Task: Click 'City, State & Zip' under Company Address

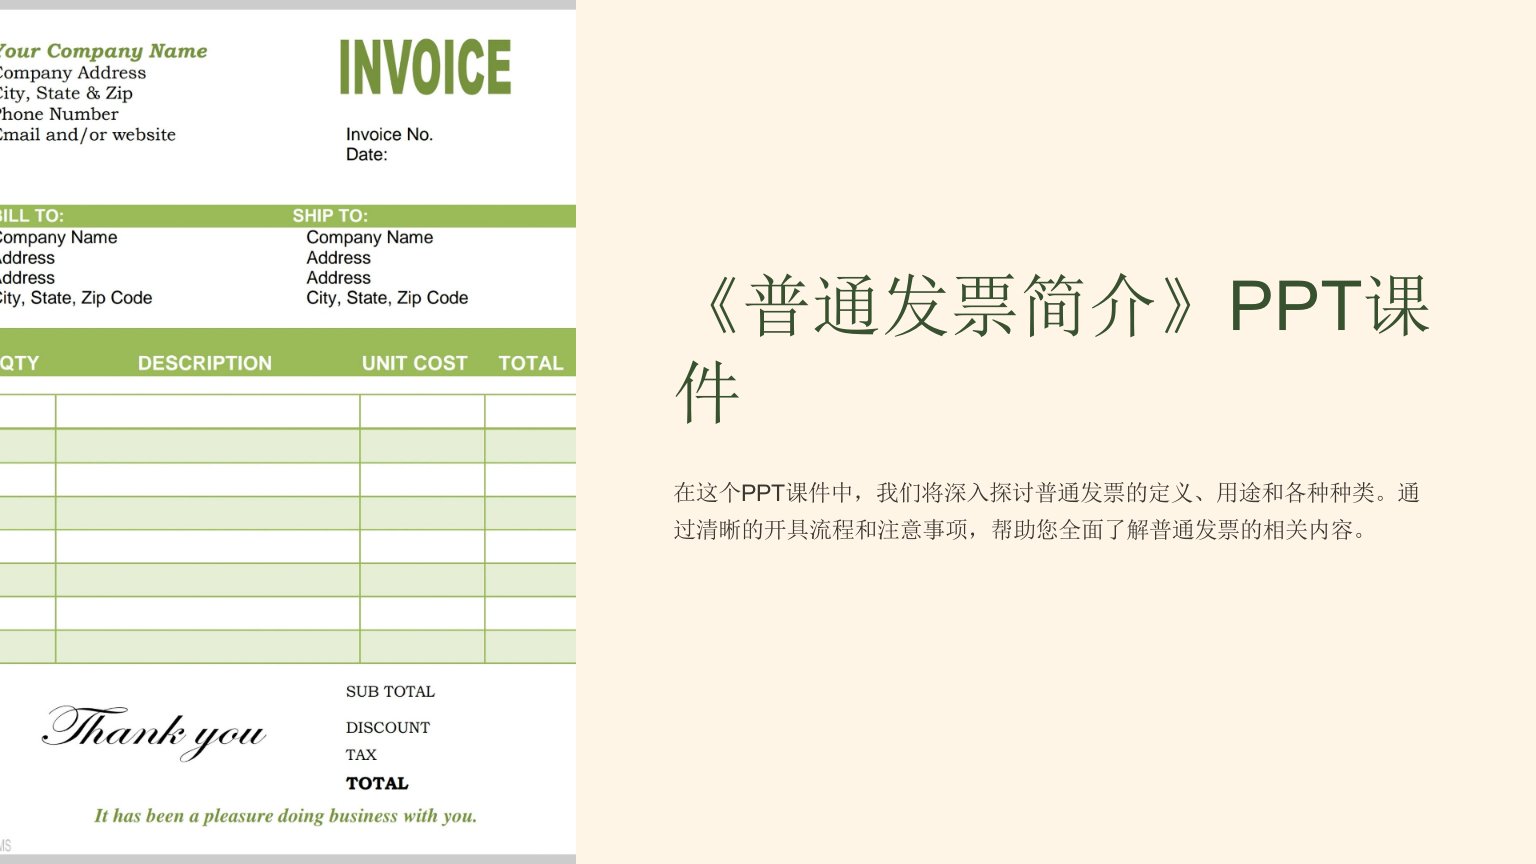Action: pos(66,93)
